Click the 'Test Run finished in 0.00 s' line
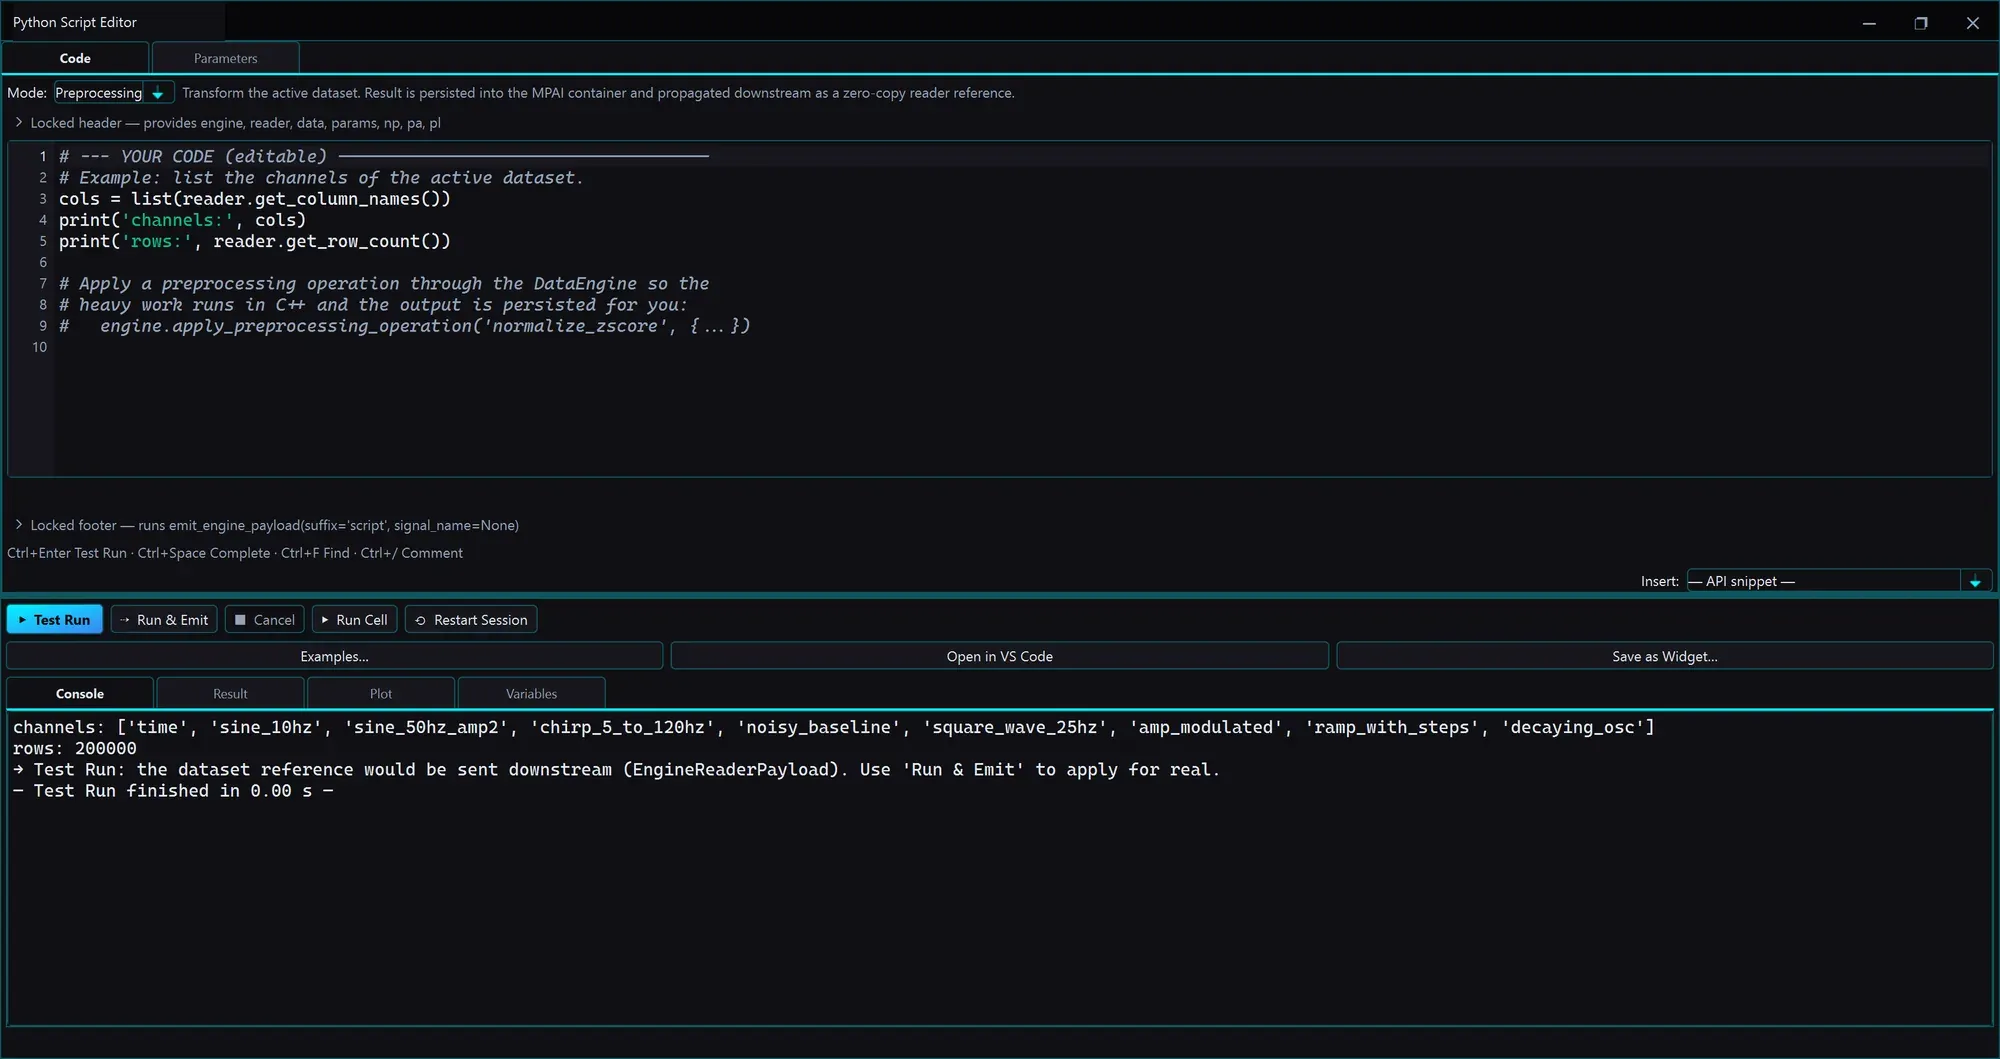The width and height of the screenshot is (2000, 1059). pyautogui.click(x=173, y=790)
